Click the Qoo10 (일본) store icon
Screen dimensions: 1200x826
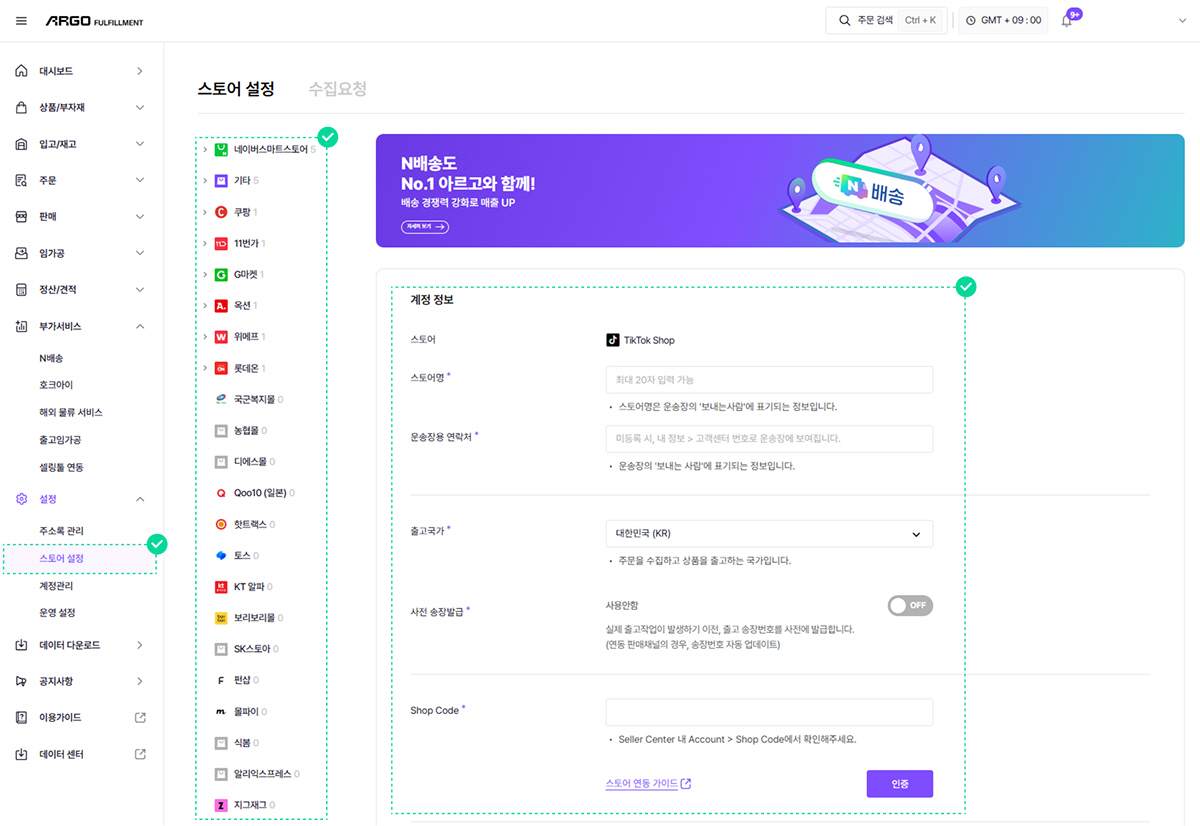point(222,493)
